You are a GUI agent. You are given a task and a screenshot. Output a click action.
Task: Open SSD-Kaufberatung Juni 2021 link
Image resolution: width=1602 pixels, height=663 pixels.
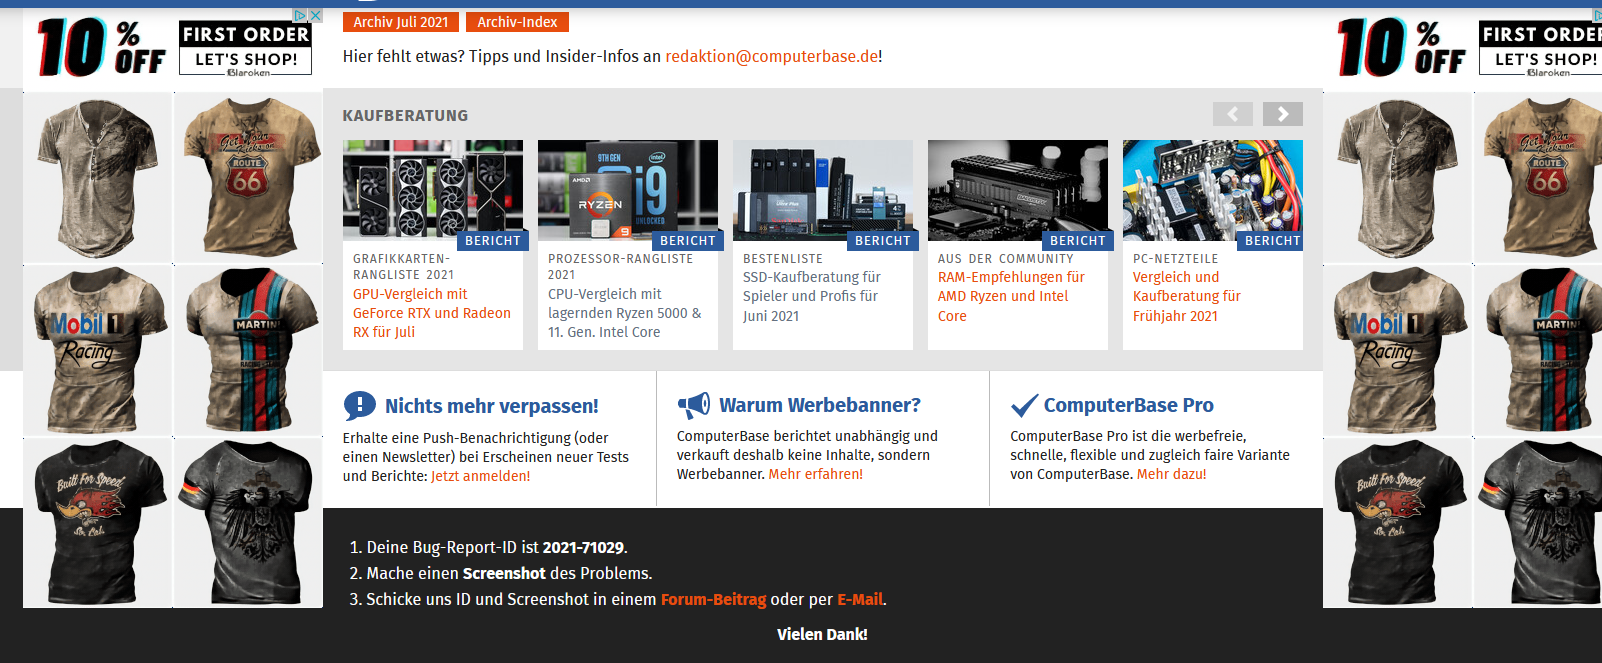(x=812, y=296)
